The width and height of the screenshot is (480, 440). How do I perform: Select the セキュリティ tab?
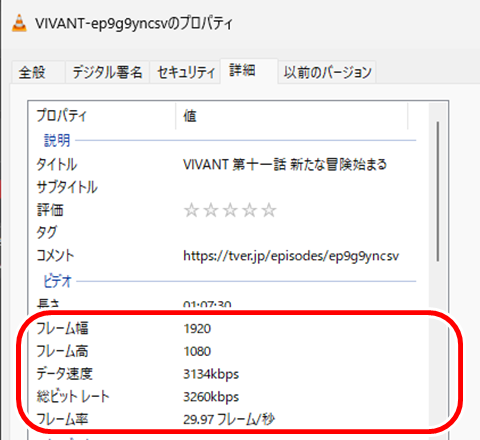click(185, 72)
